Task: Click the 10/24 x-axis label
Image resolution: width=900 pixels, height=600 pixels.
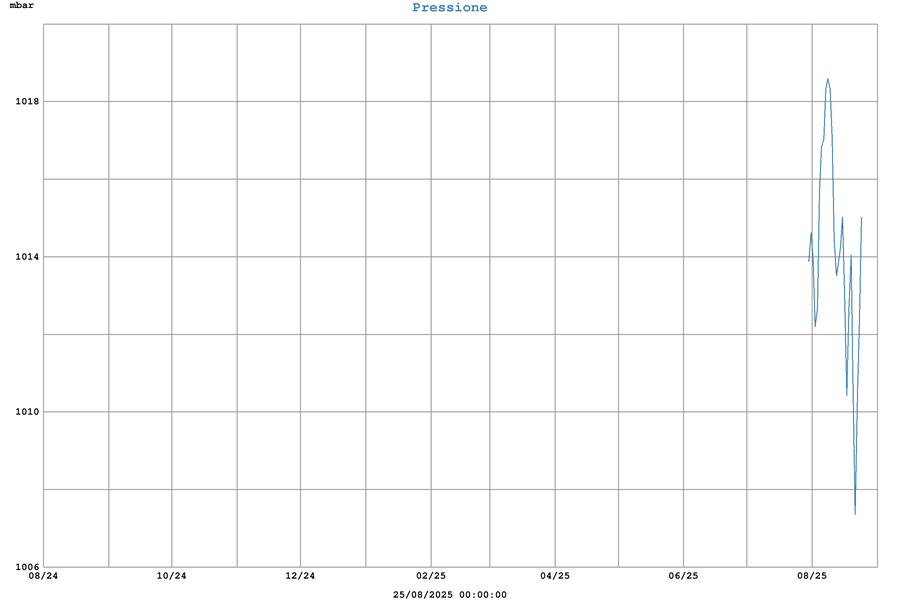Action: pyautogui.click(x=172, y=576)
